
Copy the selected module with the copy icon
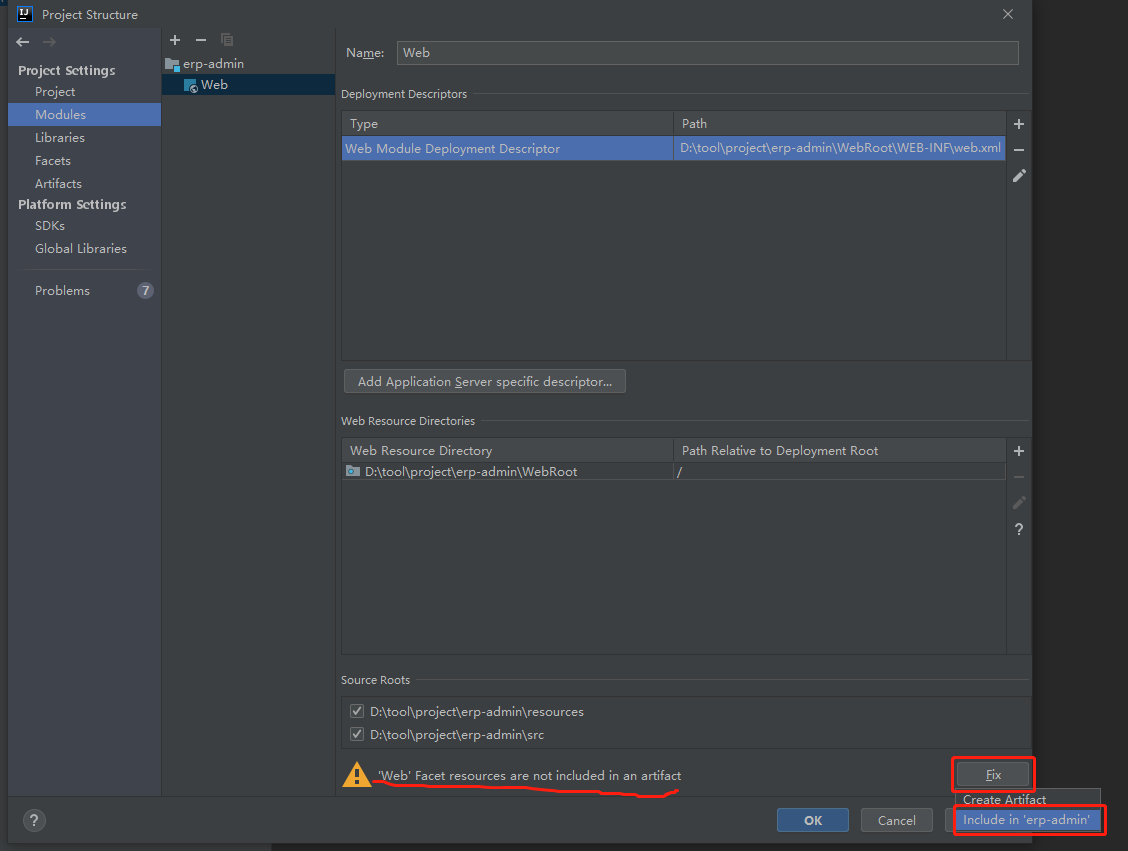(227, 40)
